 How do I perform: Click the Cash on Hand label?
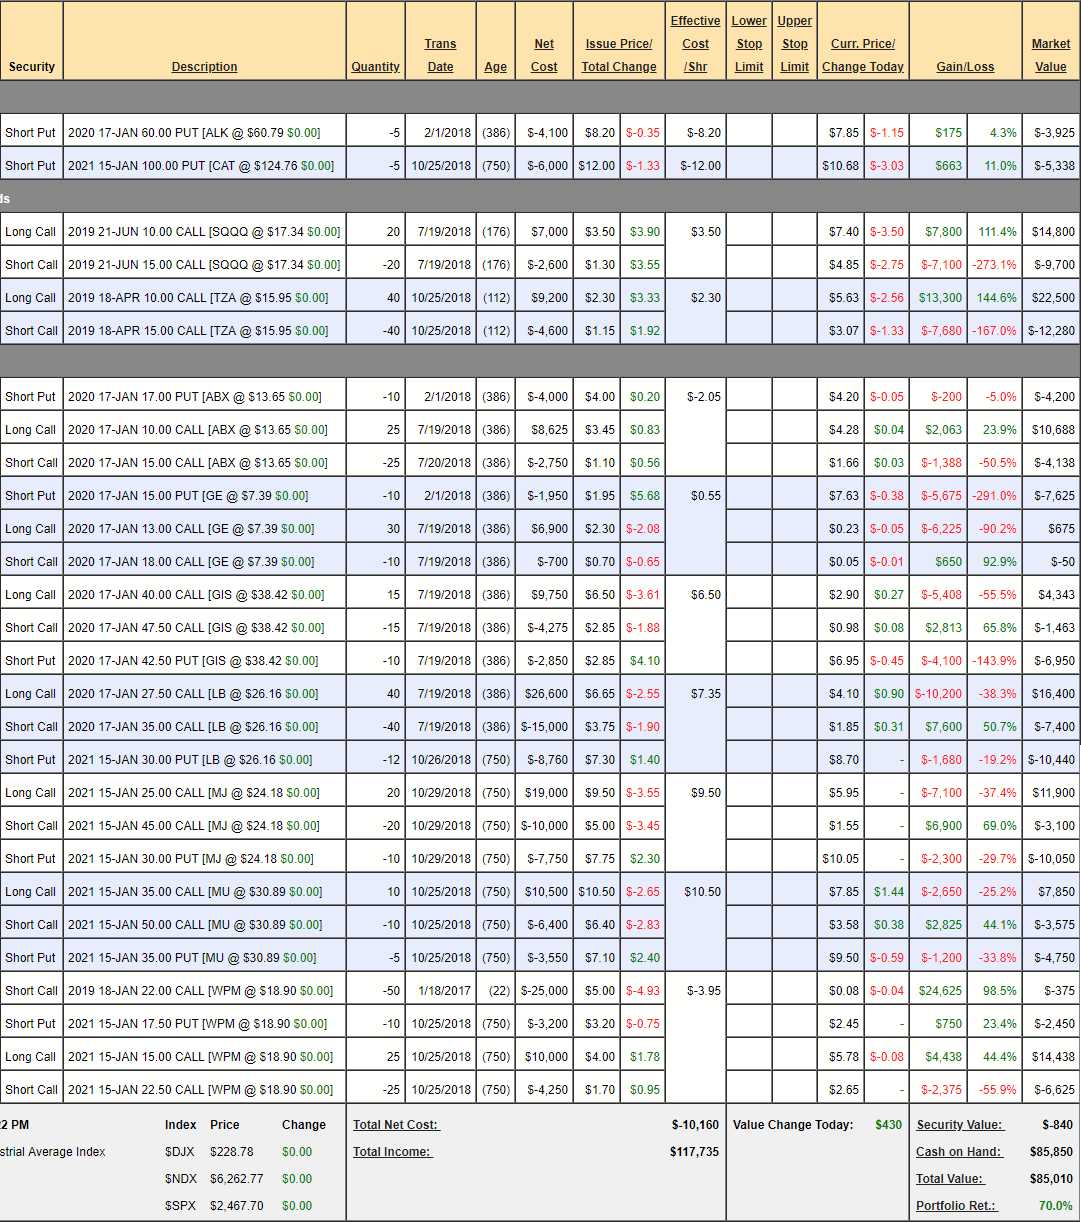pos(958,1152)
